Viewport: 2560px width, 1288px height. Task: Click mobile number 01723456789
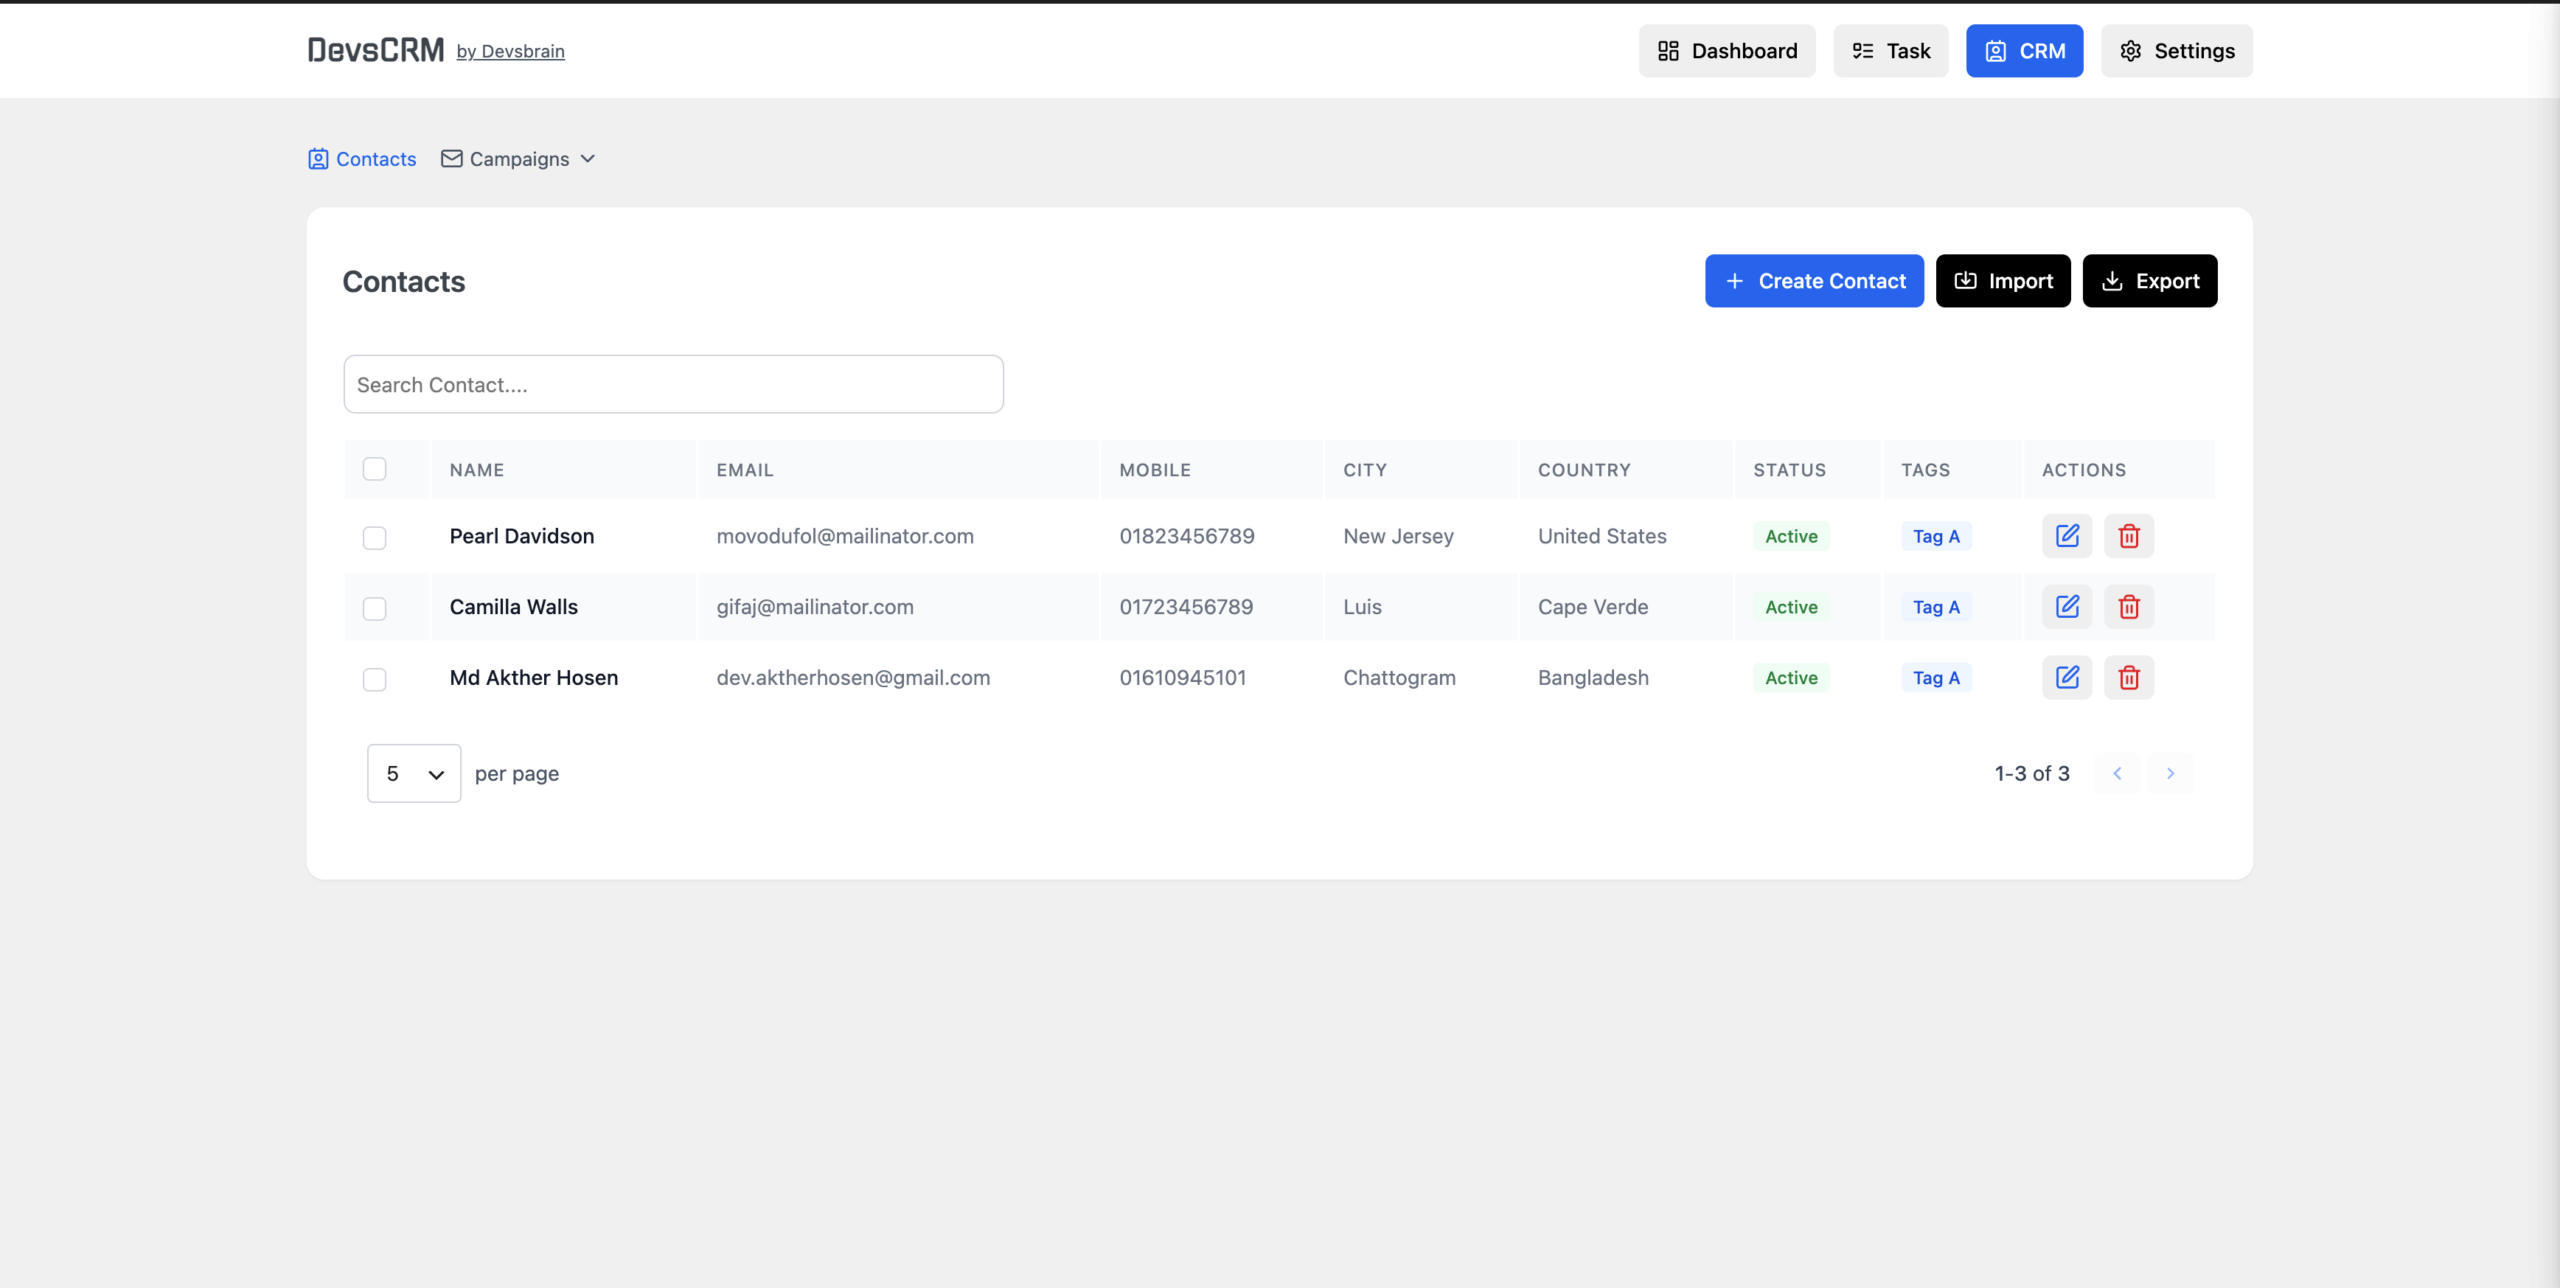[1185, 607]
